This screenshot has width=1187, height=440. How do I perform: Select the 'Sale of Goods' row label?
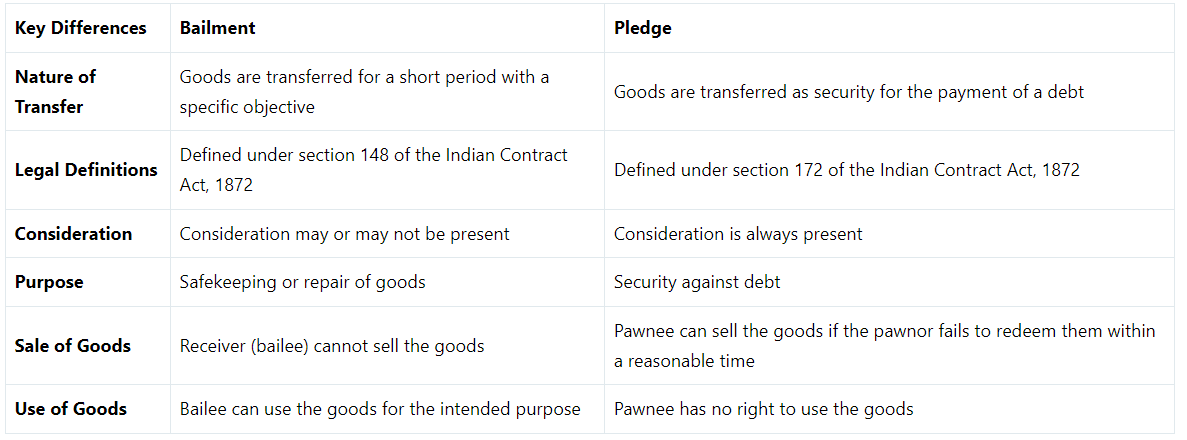pos(72,346)
